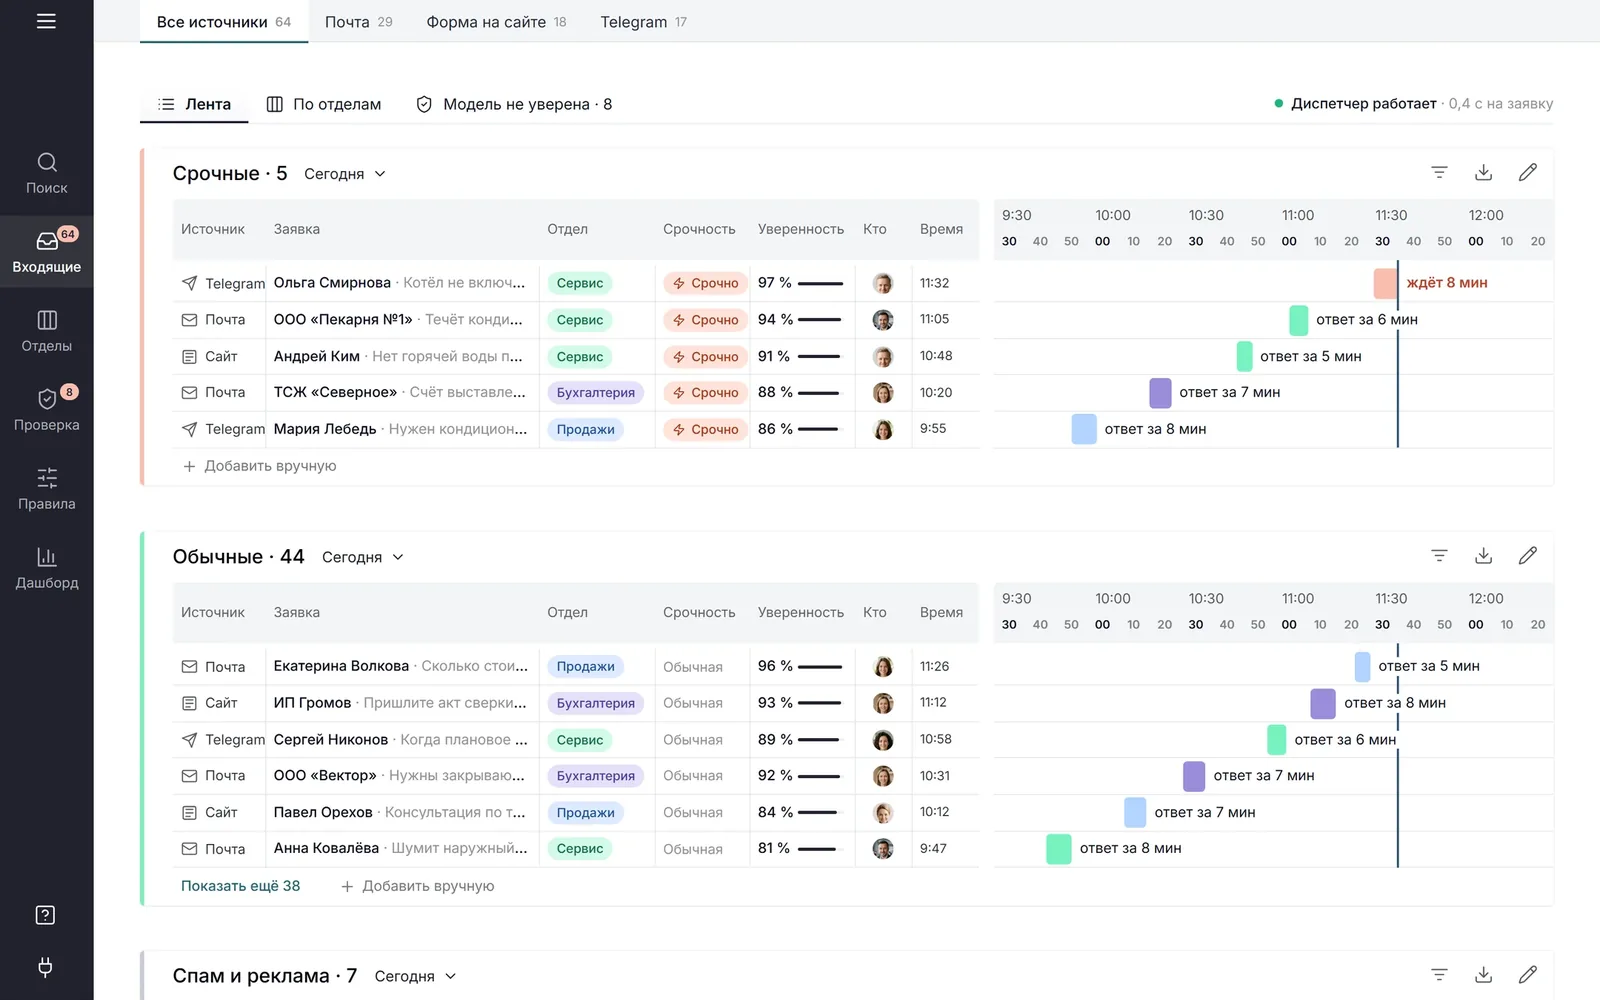Screen dimensions: 1600x1000
Task: Open Дашборд in the sidebar
Action: [x=47, y=568]
